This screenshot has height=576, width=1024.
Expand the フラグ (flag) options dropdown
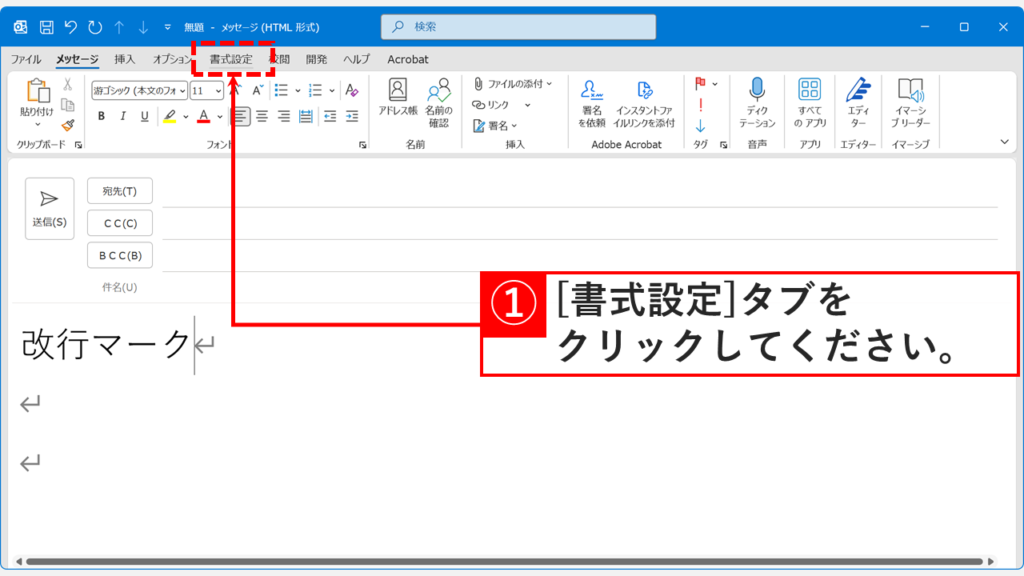tap(714, 85)
